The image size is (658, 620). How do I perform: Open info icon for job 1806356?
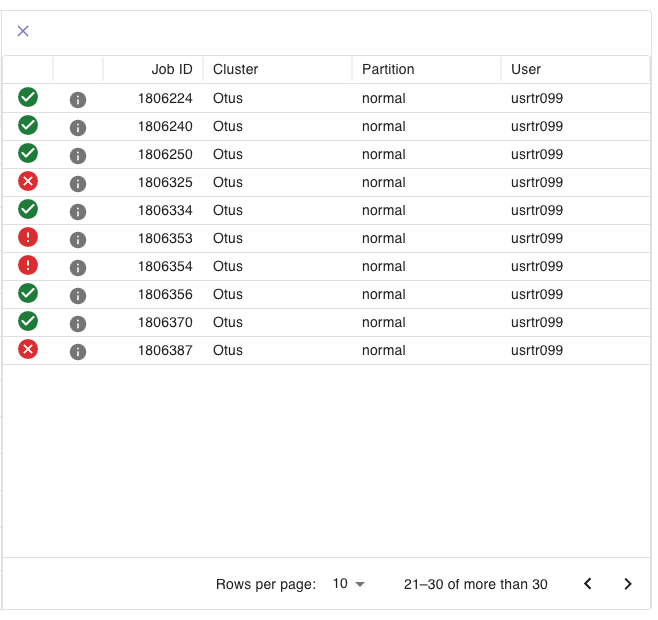[x=78, y=296]
